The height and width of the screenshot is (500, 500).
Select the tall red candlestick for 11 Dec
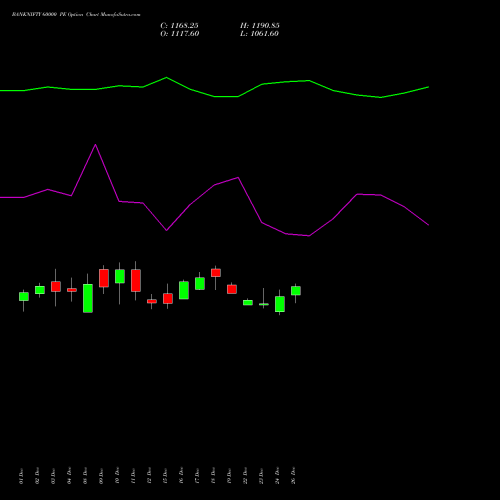[136, 280]
